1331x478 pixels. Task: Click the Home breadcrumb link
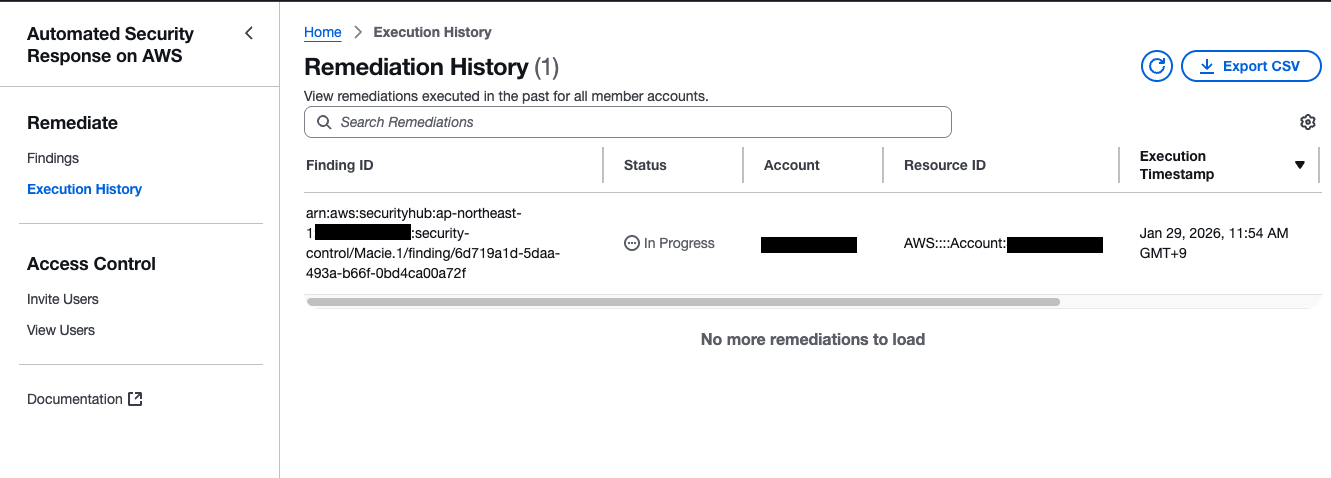[322, 32]
